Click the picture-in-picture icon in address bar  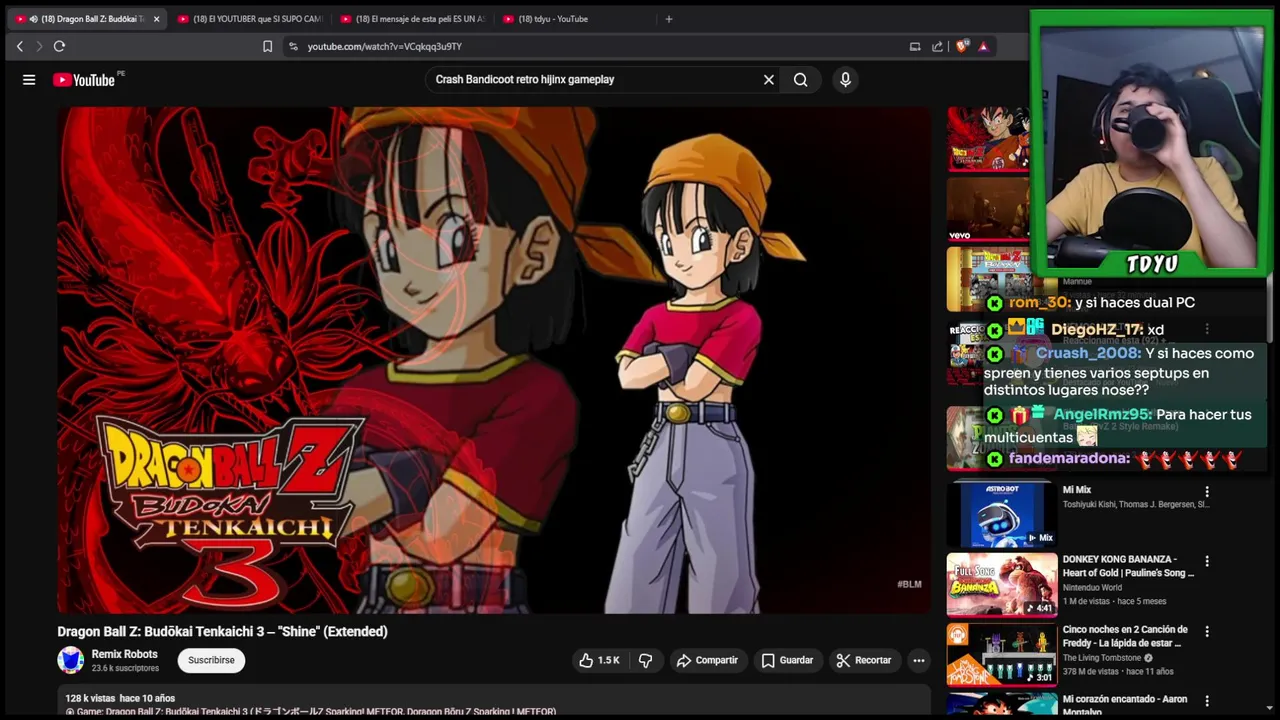tap(914, 46)
